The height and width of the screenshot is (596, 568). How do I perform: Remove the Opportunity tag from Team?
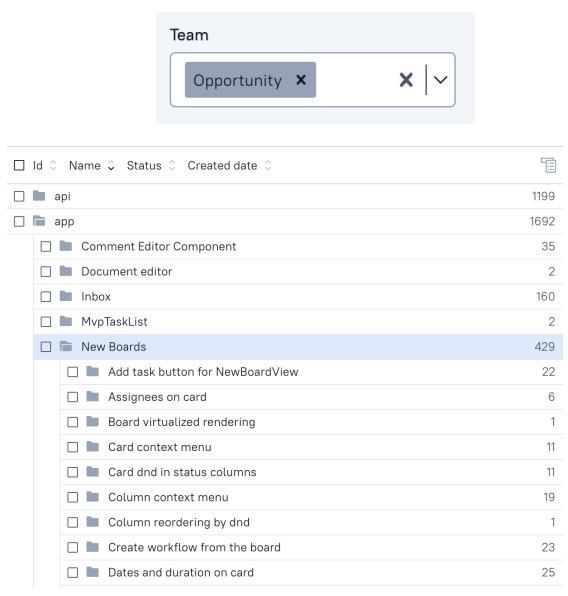click(301, 80)
